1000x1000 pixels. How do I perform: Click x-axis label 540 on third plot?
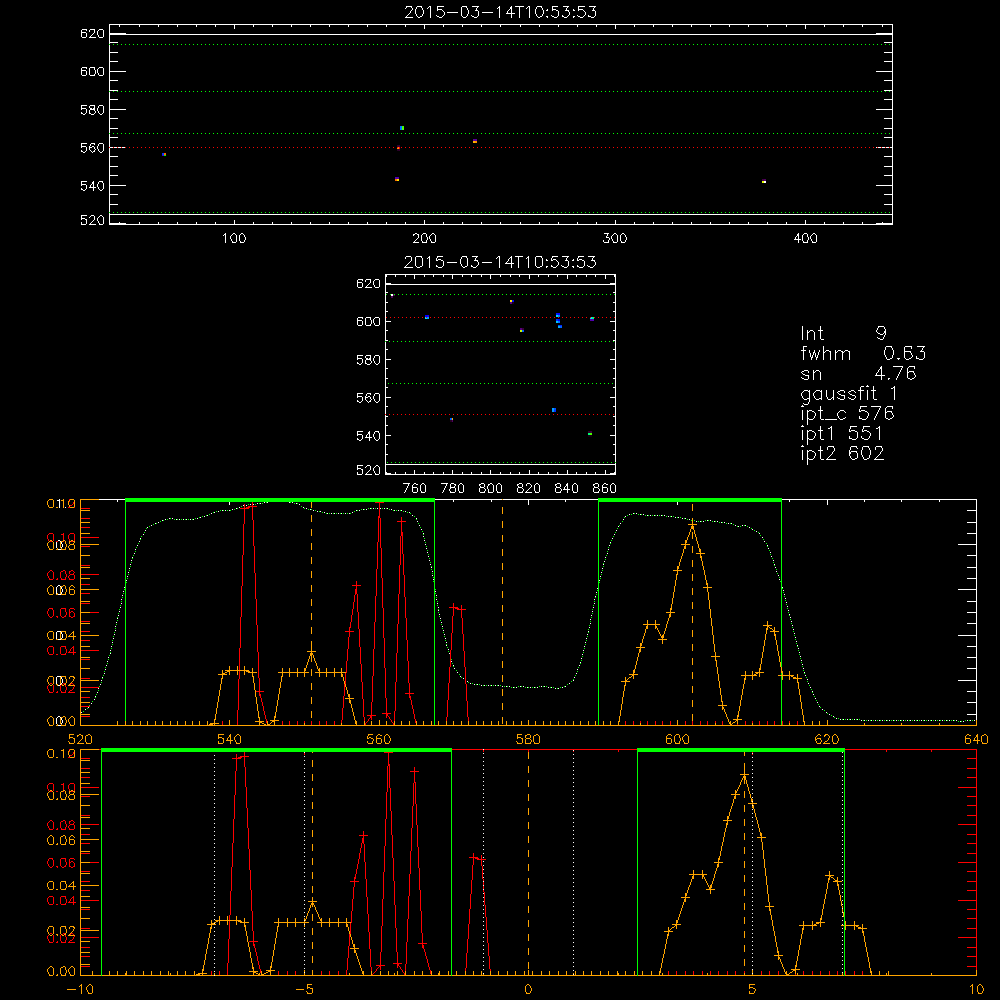pos(230,740)
